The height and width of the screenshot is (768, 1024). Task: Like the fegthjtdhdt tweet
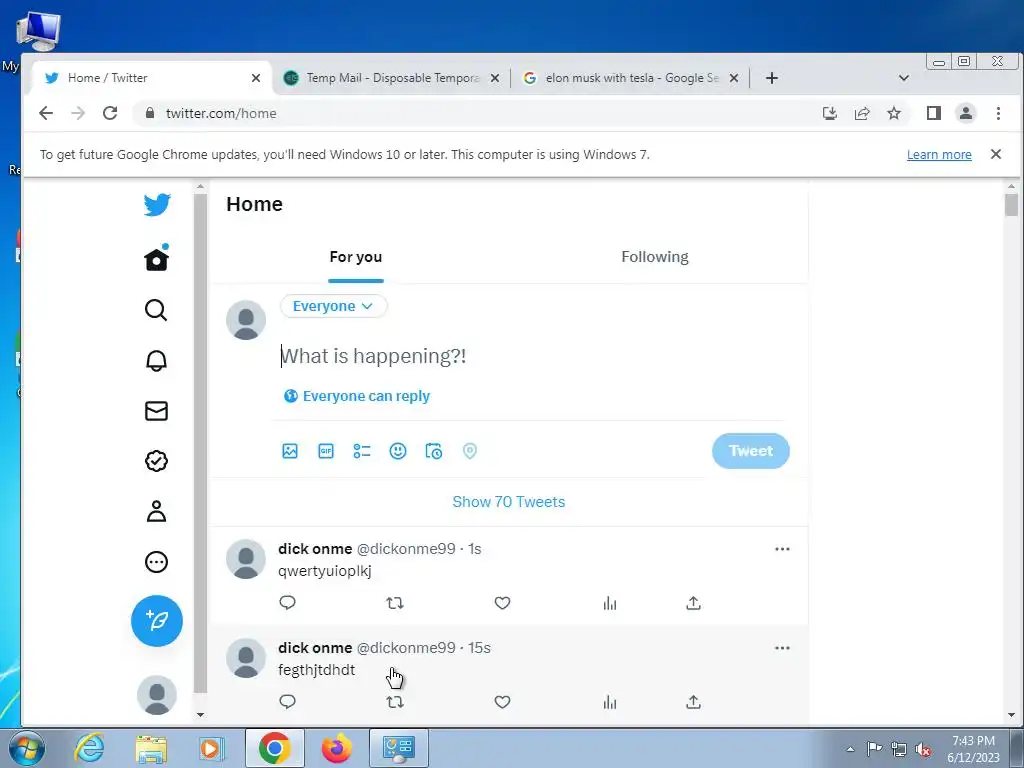tap(502, 702)
